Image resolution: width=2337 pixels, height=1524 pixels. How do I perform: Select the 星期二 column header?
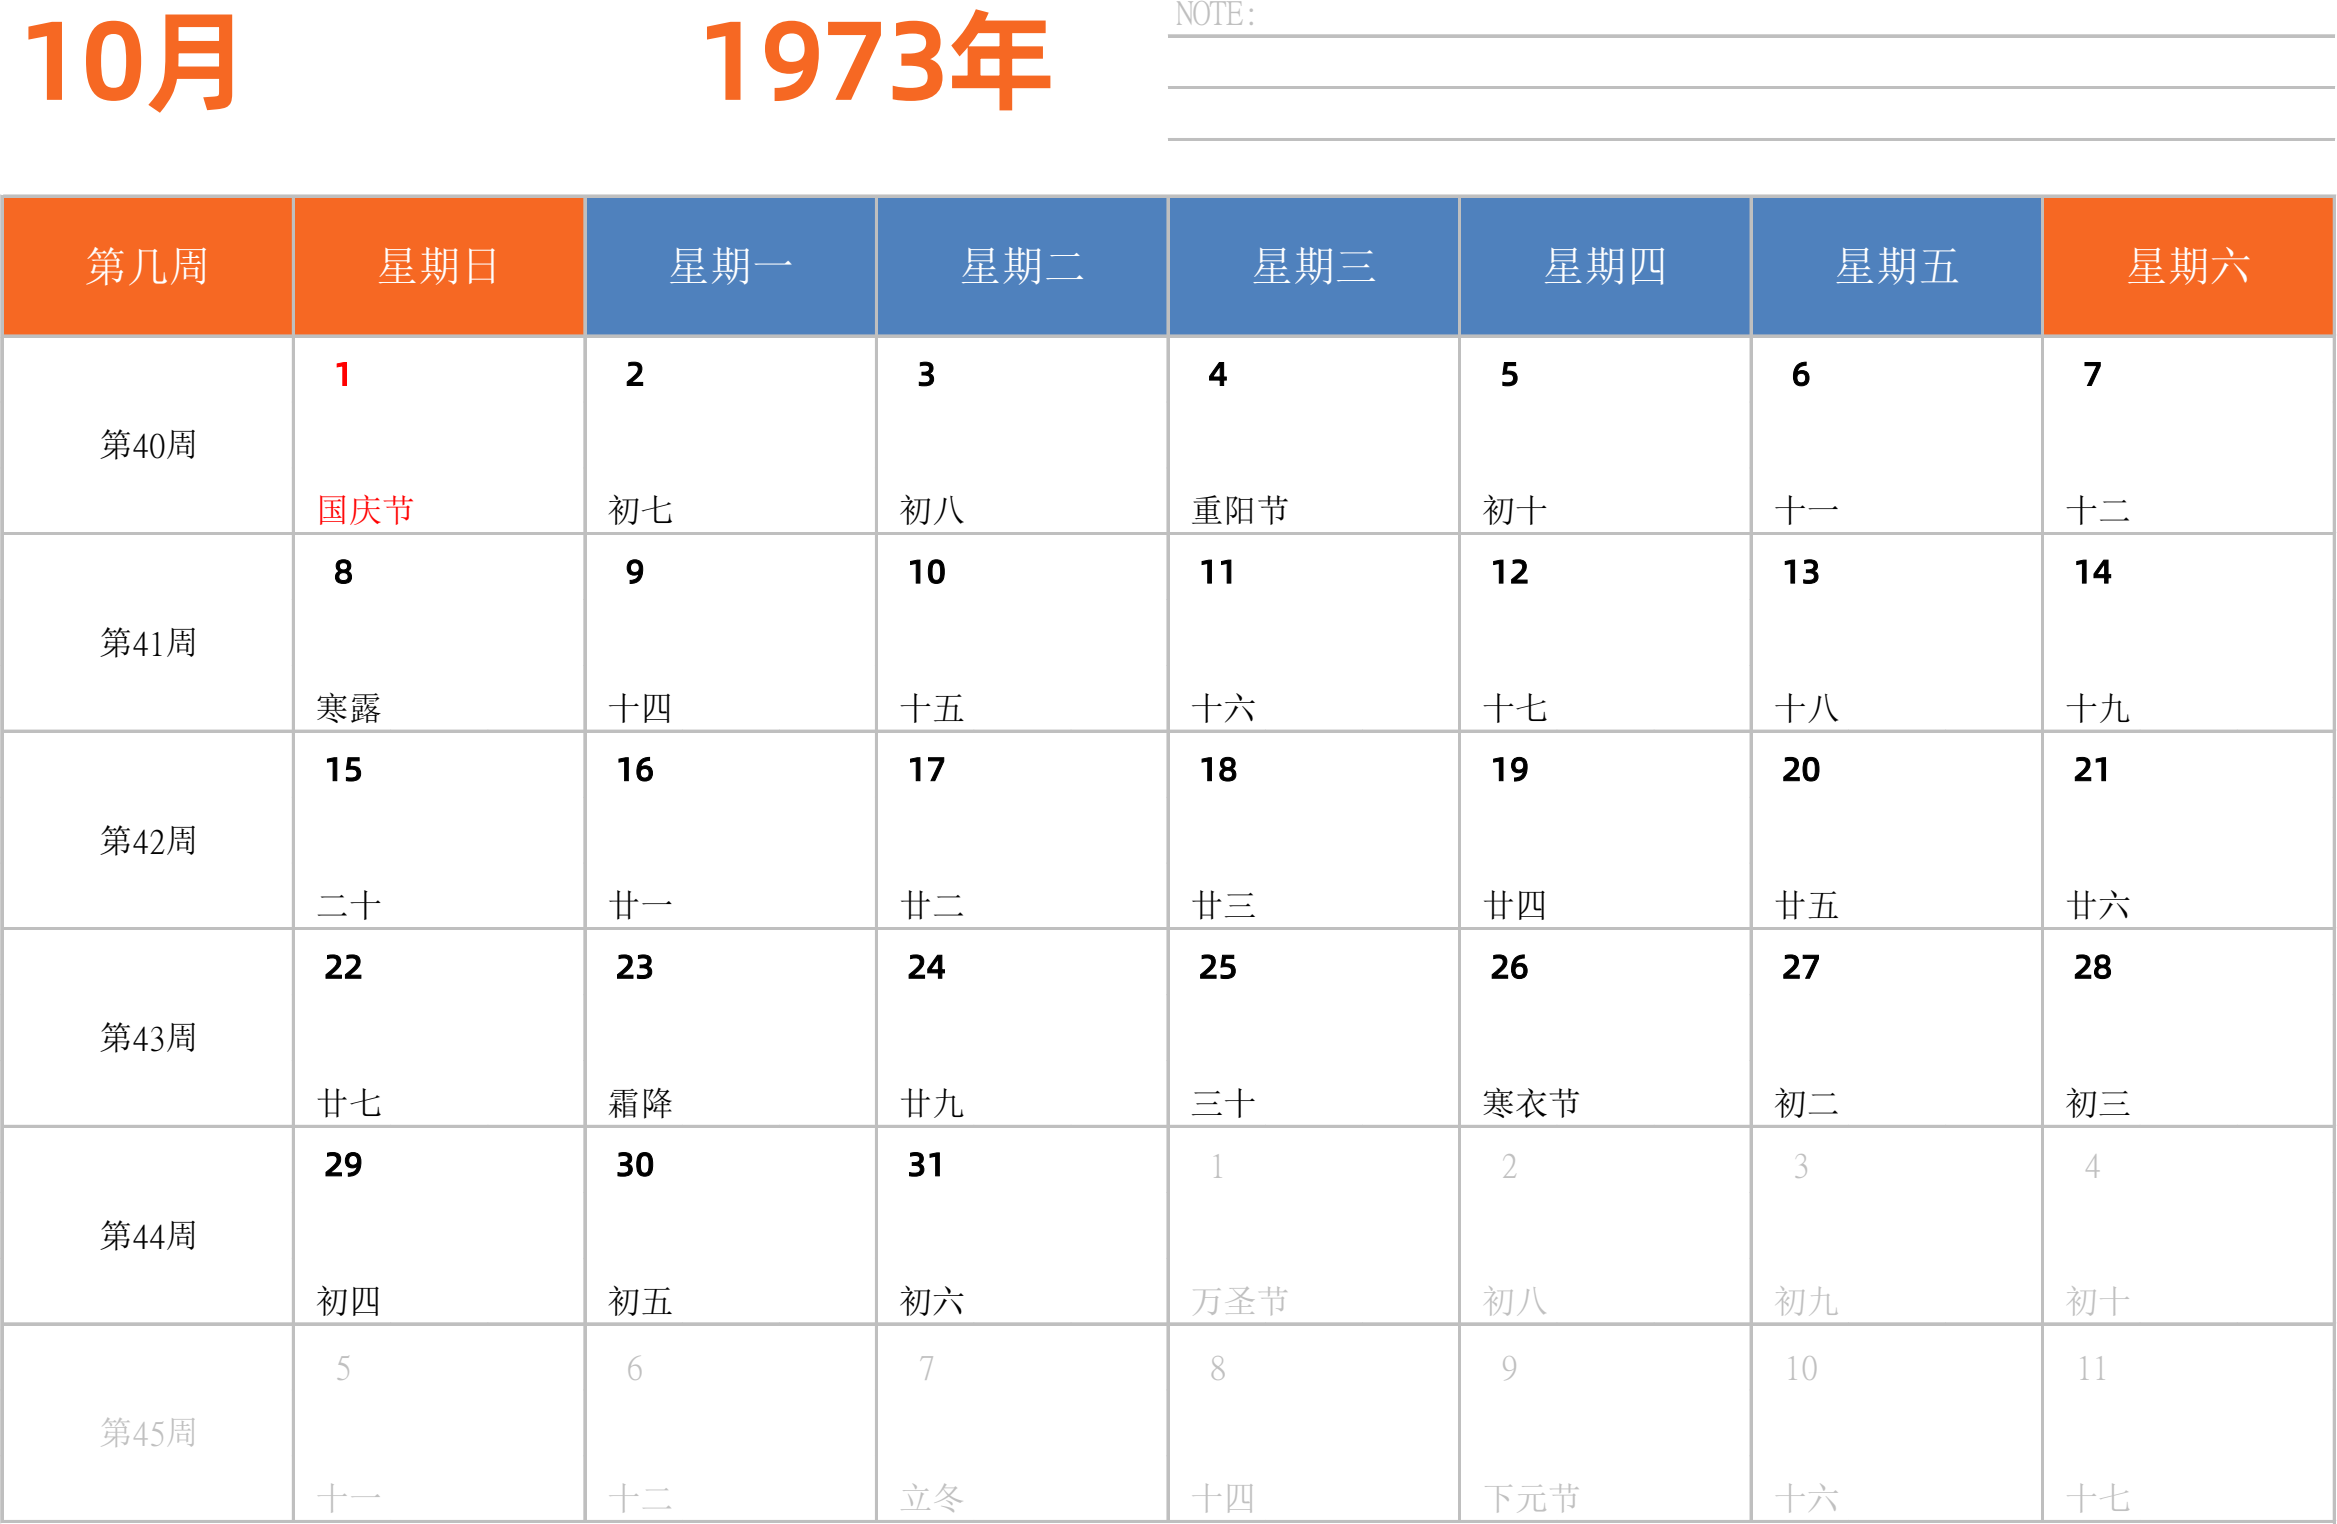click(x=1022, y=266)
